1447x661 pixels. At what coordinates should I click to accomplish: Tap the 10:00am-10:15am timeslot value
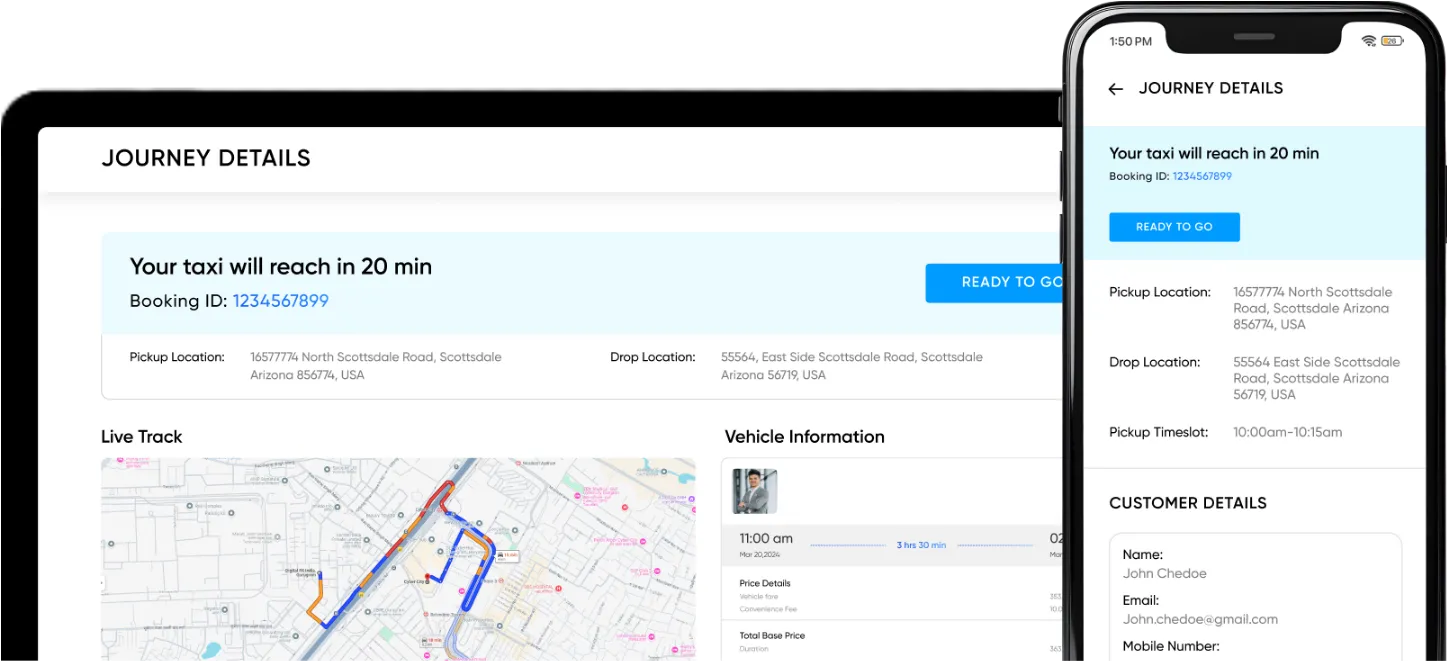[x=1288, y=432]
